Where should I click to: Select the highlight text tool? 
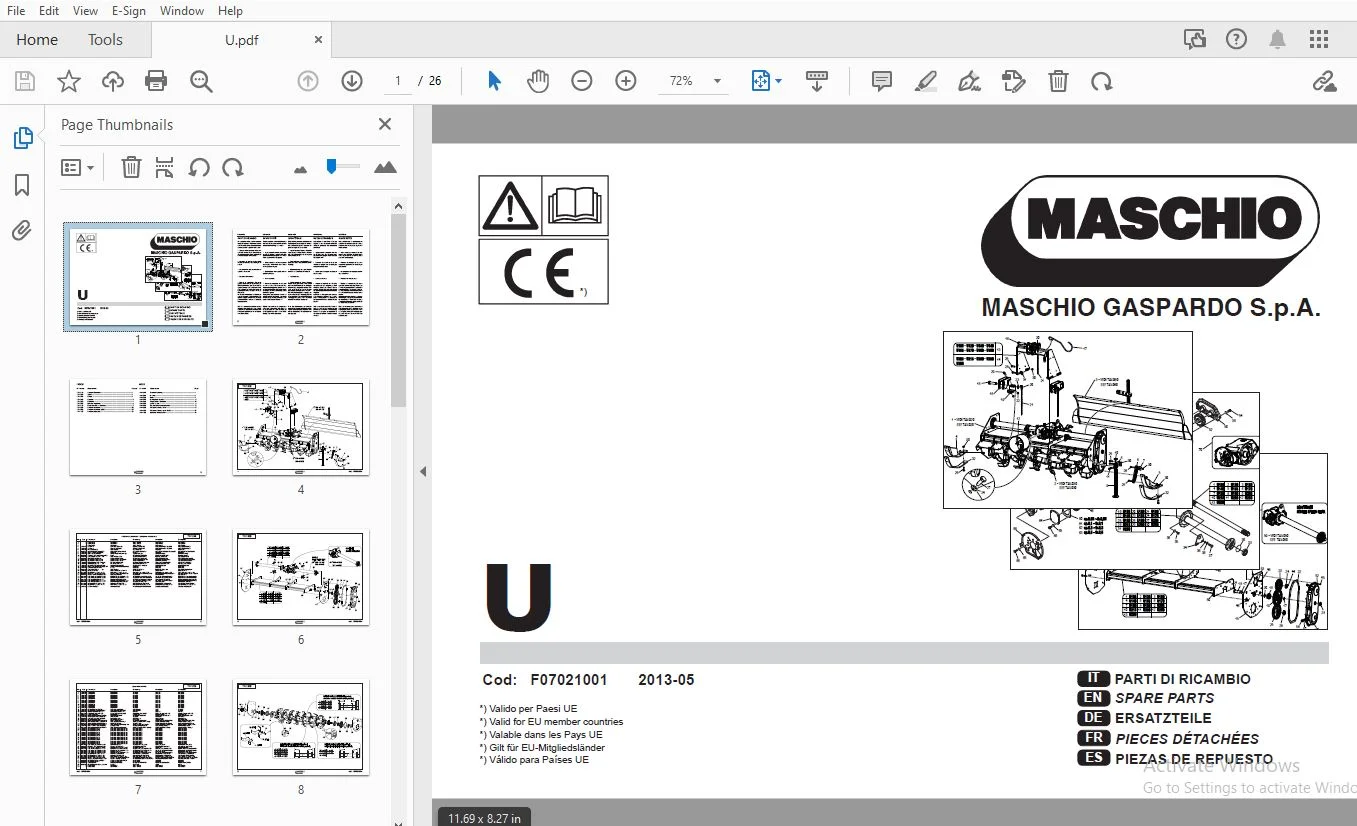[x=926, y=81]
